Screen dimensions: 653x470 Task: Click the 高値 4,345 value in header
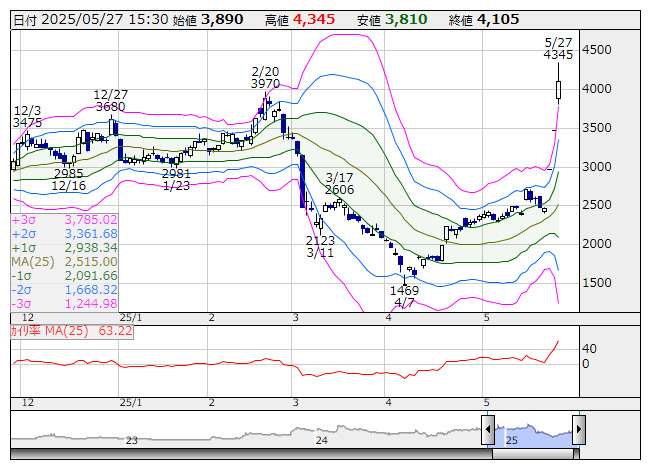pyautogui.click(x=305, y=19)
